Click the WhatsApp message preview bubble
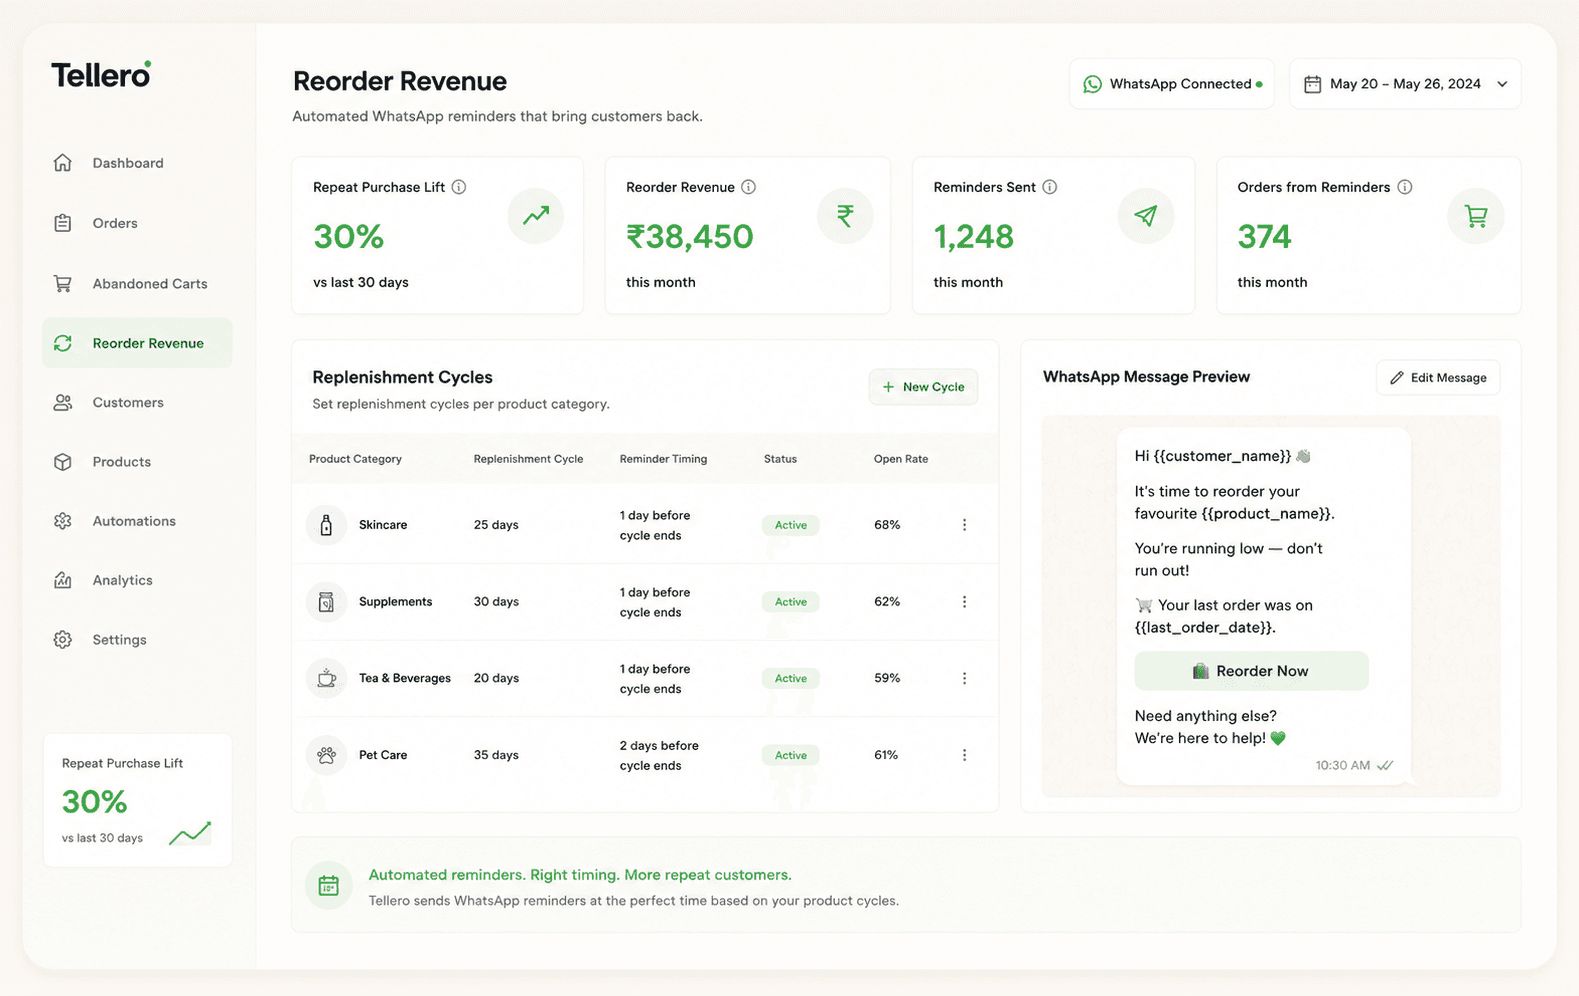 pyautogui.click(x=1264, y=606)
